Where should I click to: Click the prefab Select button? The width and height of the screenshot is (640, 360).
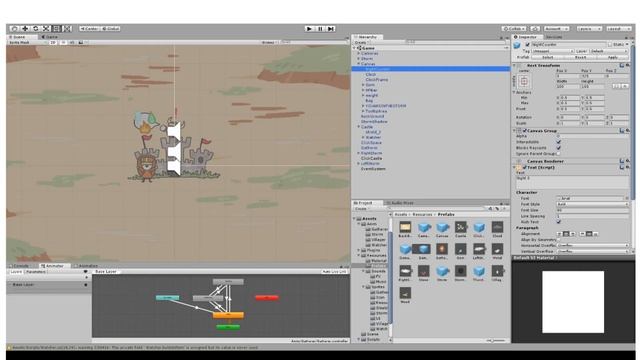pyautogui.click(x=548, y=58)
